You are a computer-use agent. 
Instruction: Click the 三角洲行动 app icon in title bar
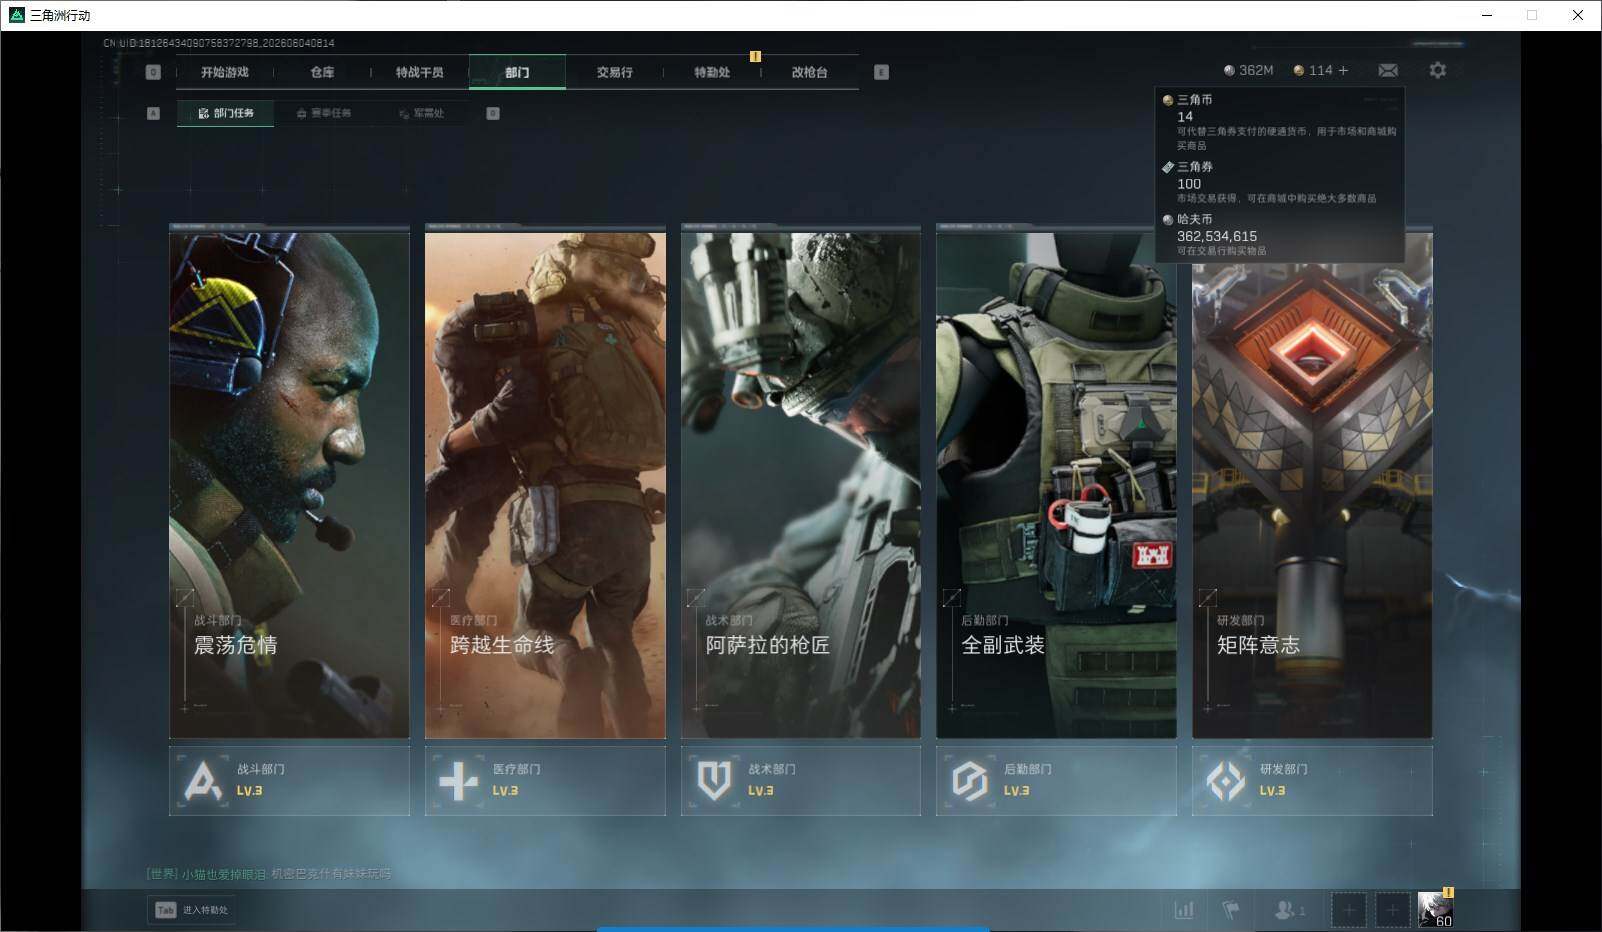click(16, 15)
